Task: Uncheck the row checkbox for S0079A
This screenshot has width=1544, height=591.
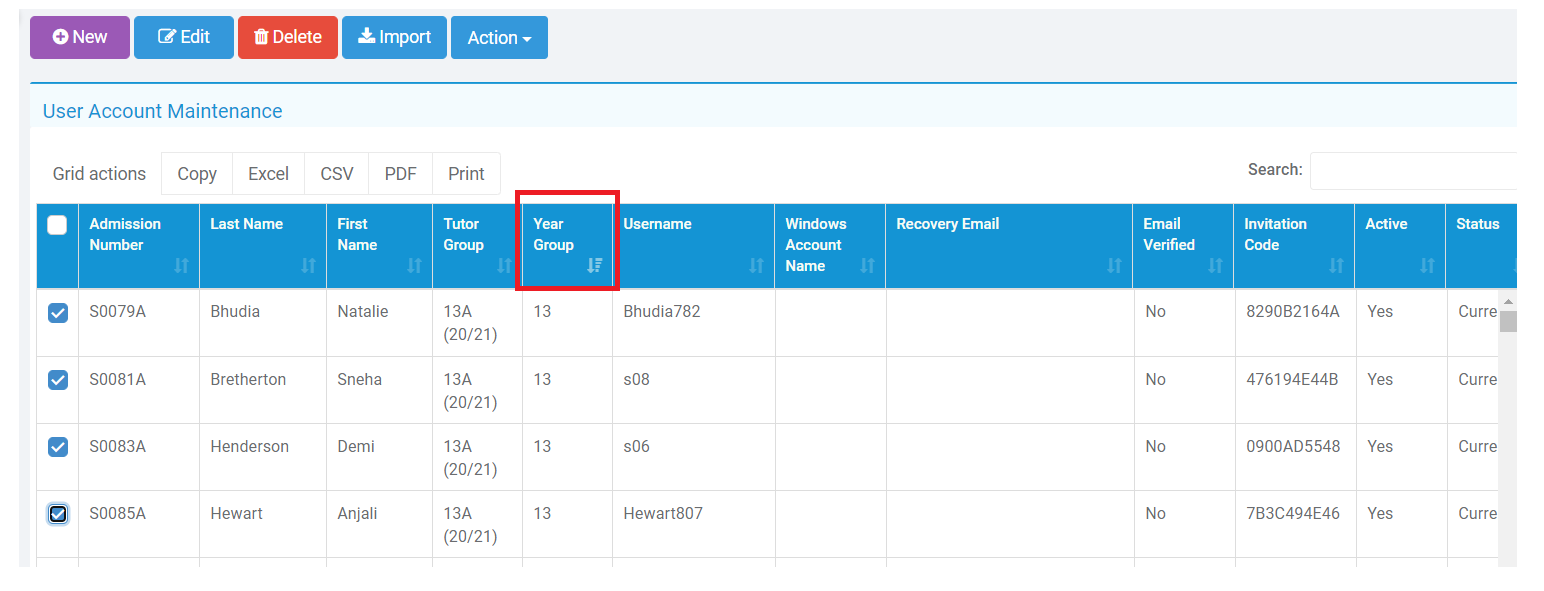Action: (57, 311)
